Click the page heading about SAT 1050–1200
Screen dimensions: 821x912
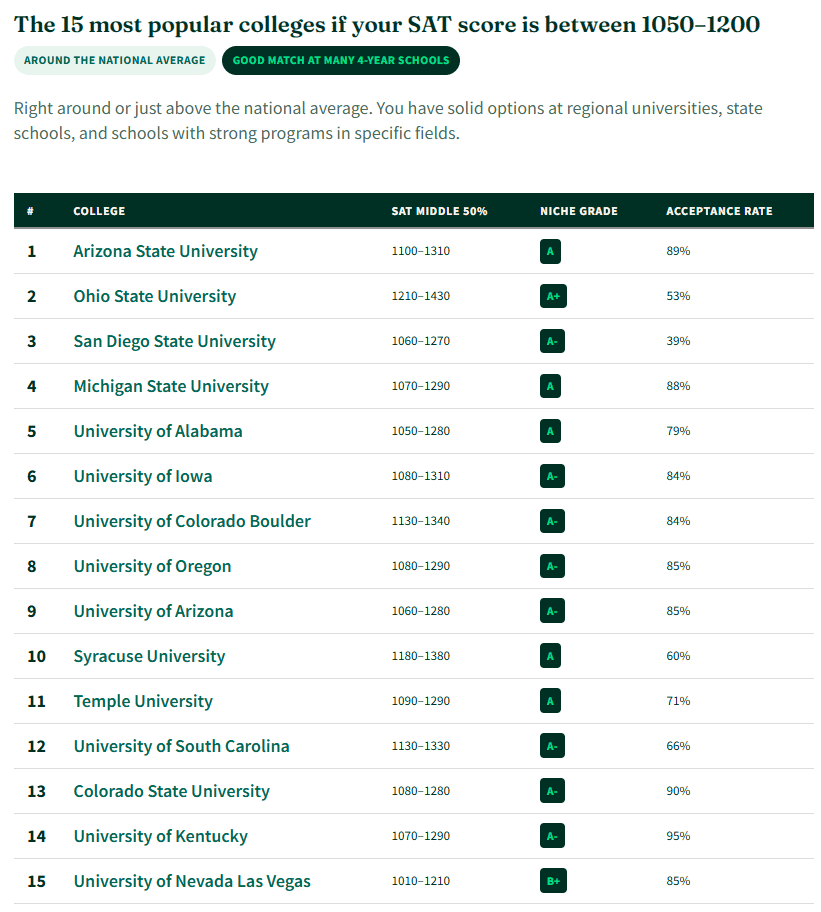click(387, 25)
